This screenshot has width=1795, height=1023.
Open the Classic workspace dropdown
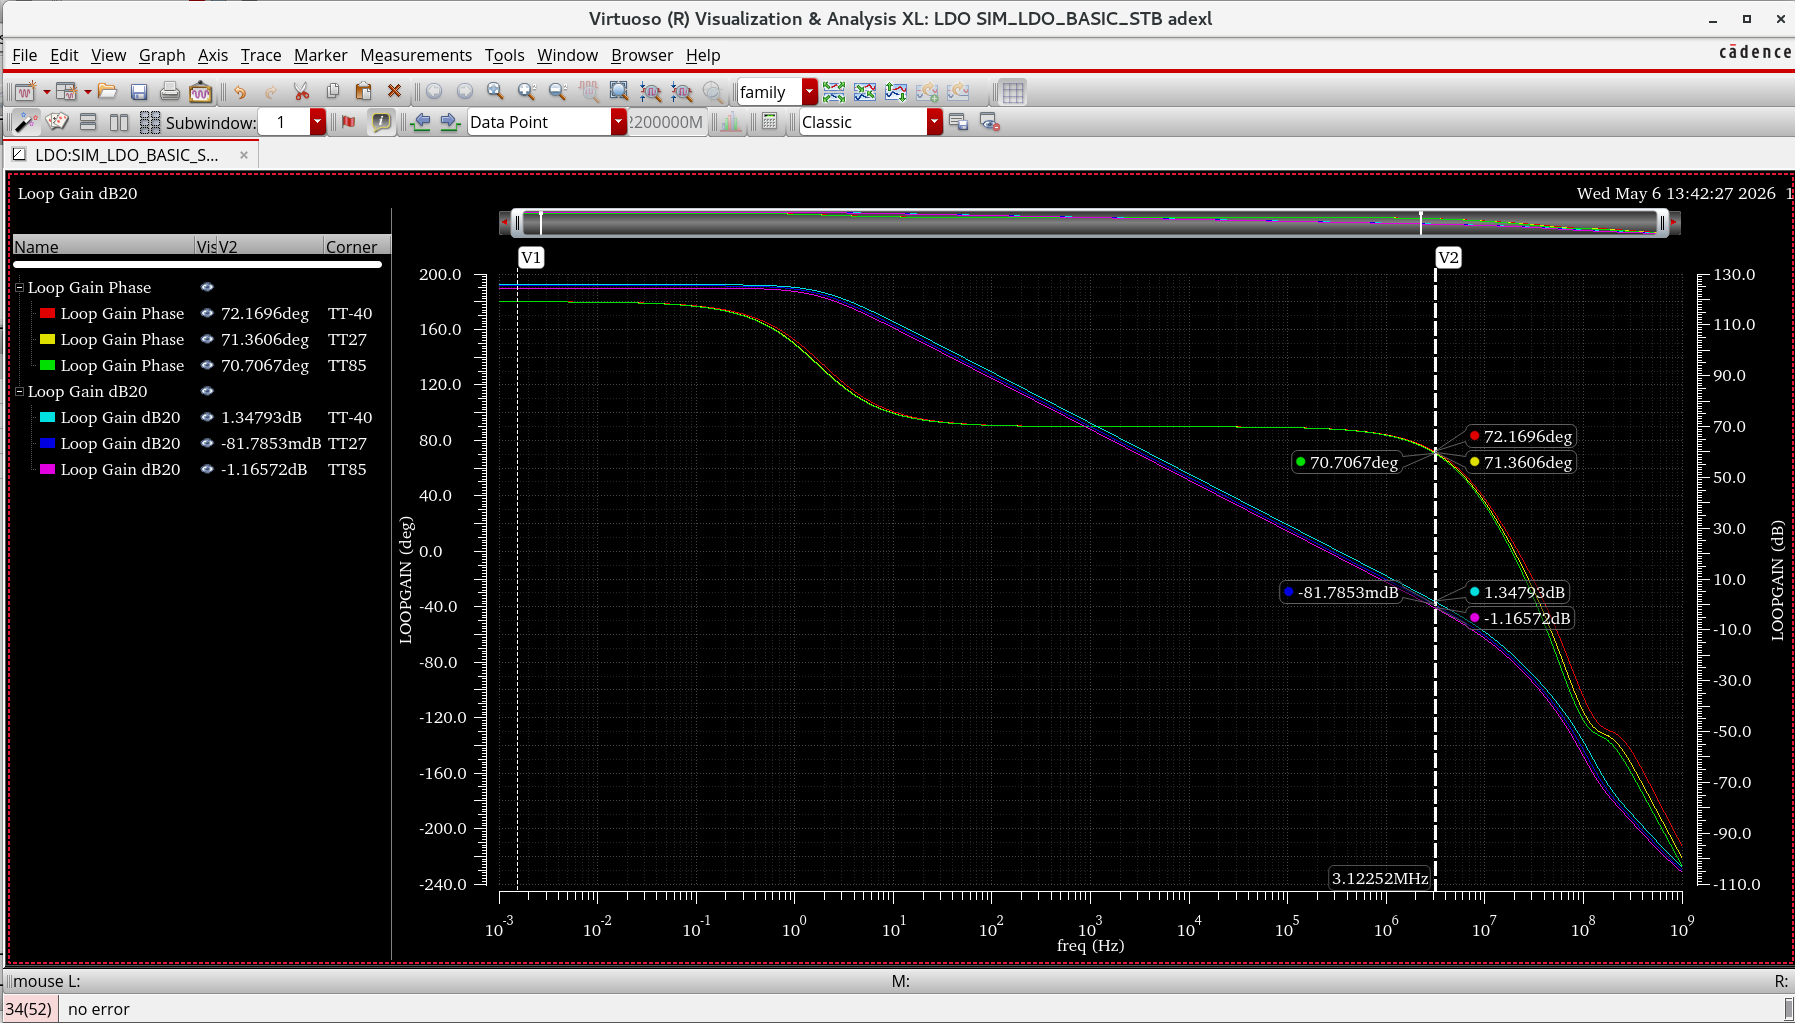pyautogui.click(x=935, y=122)
